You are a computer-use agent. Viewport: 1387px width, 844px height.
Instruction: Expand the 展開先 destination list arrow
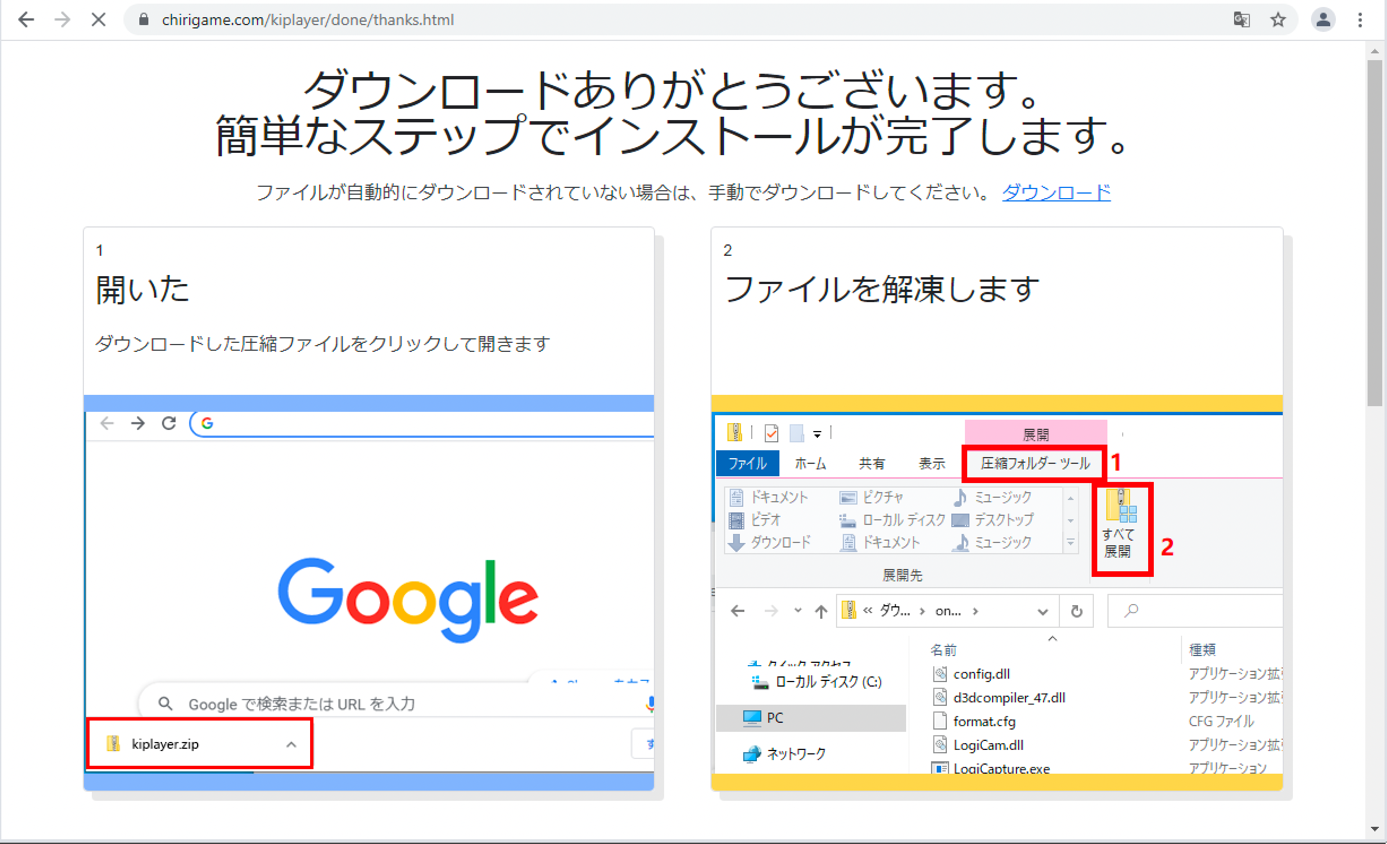pyautogui.click(x=1071, y=543)
